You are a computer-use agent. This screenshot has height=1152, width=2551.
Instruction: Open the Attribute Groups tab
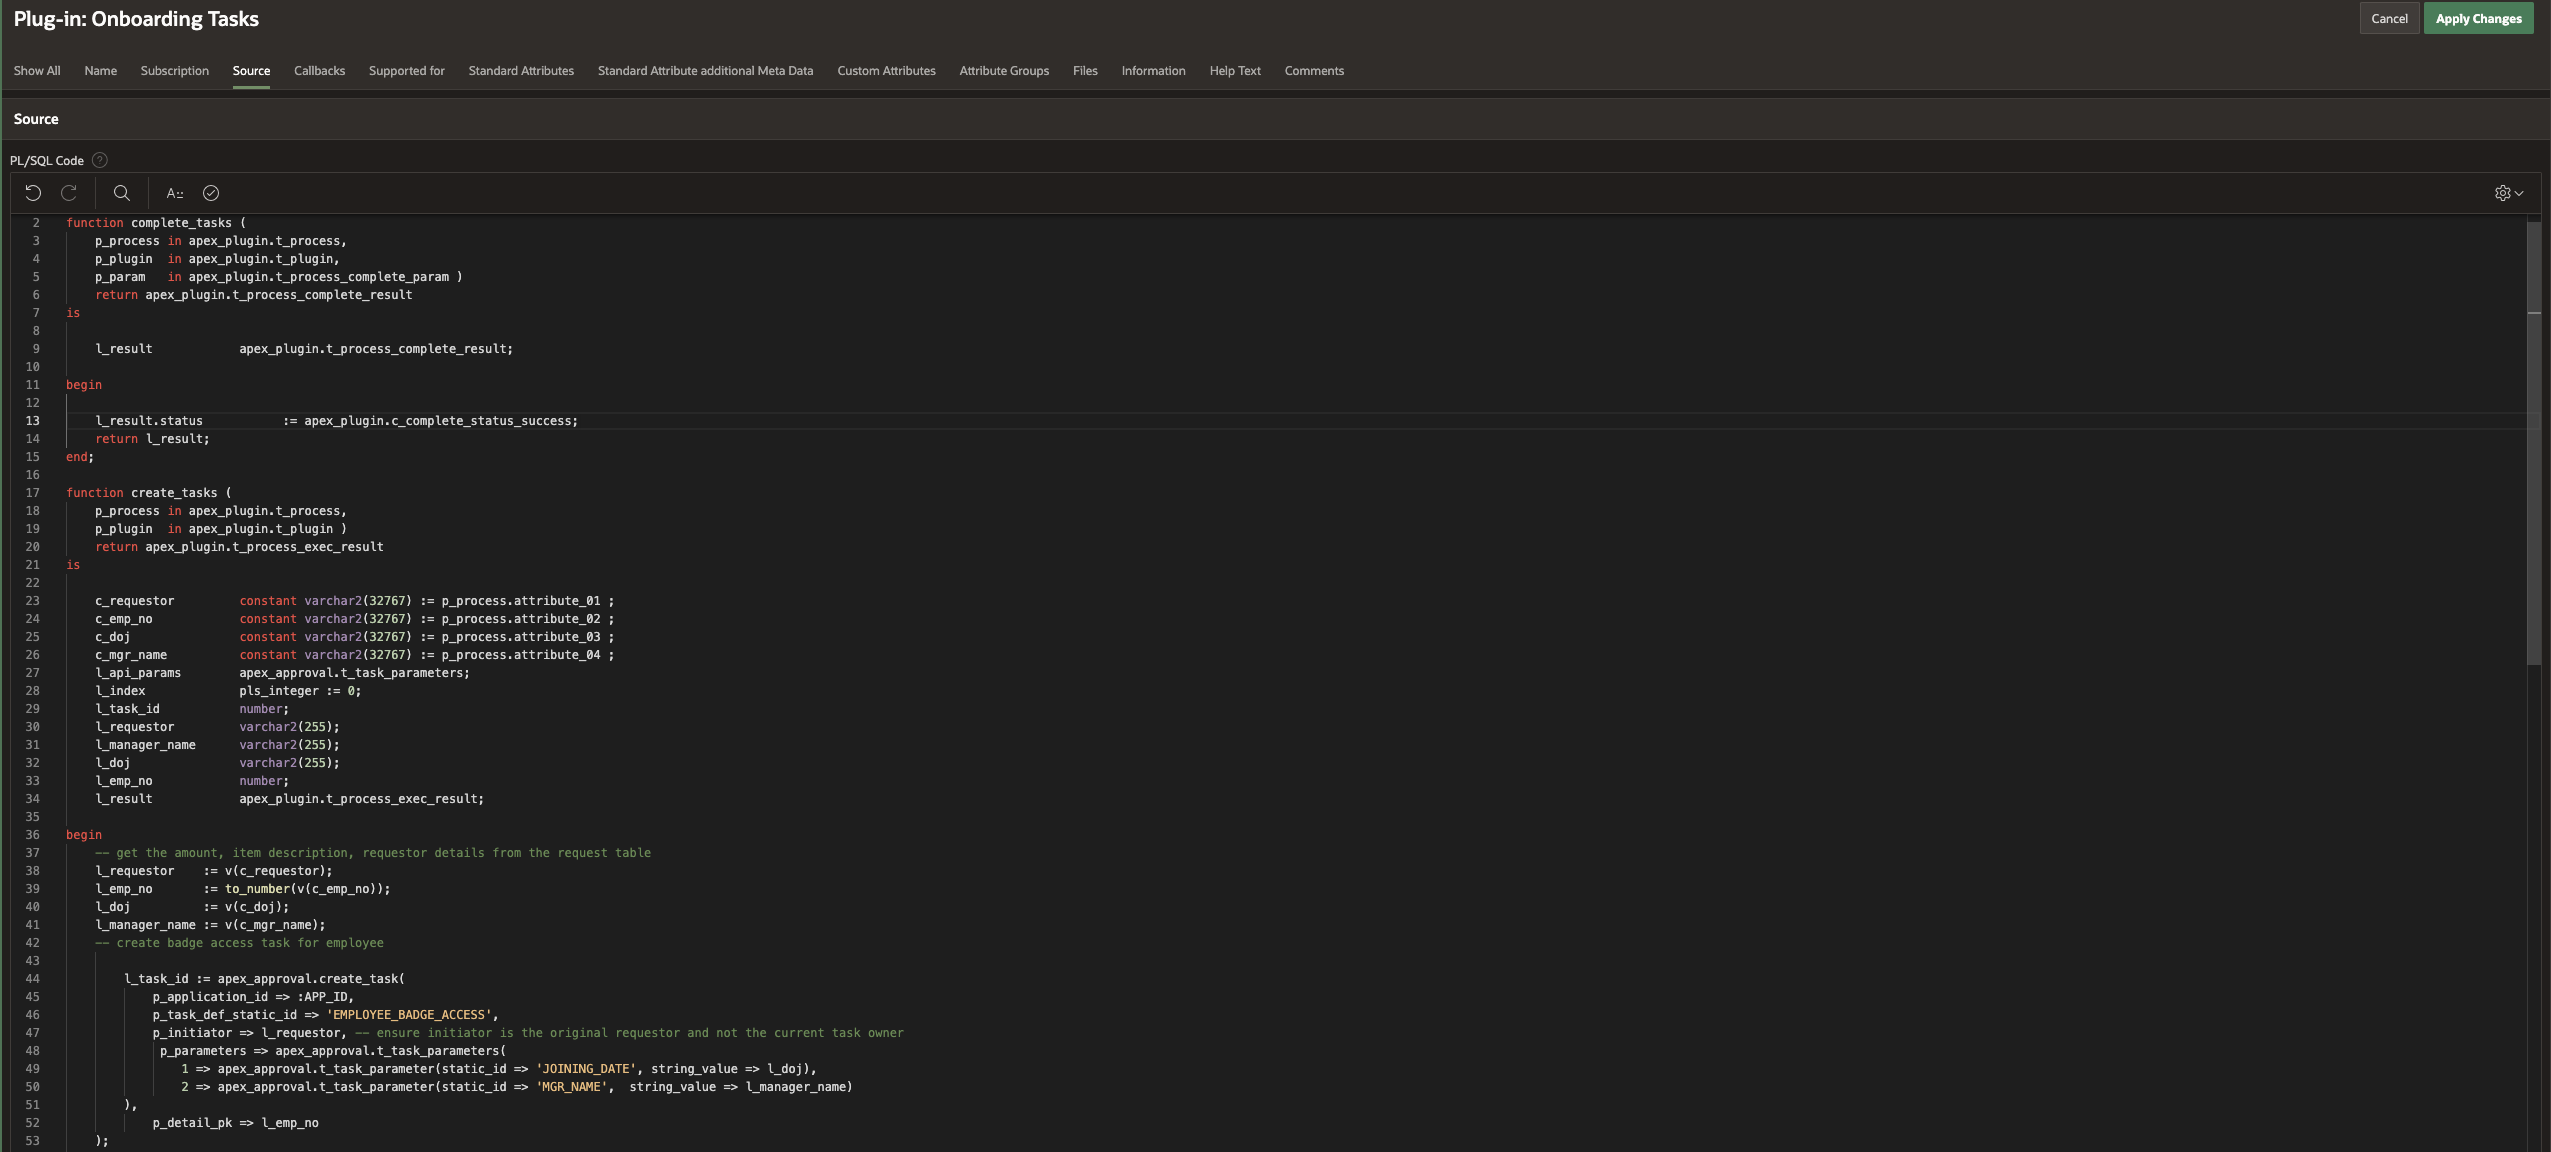point(1004,71)
